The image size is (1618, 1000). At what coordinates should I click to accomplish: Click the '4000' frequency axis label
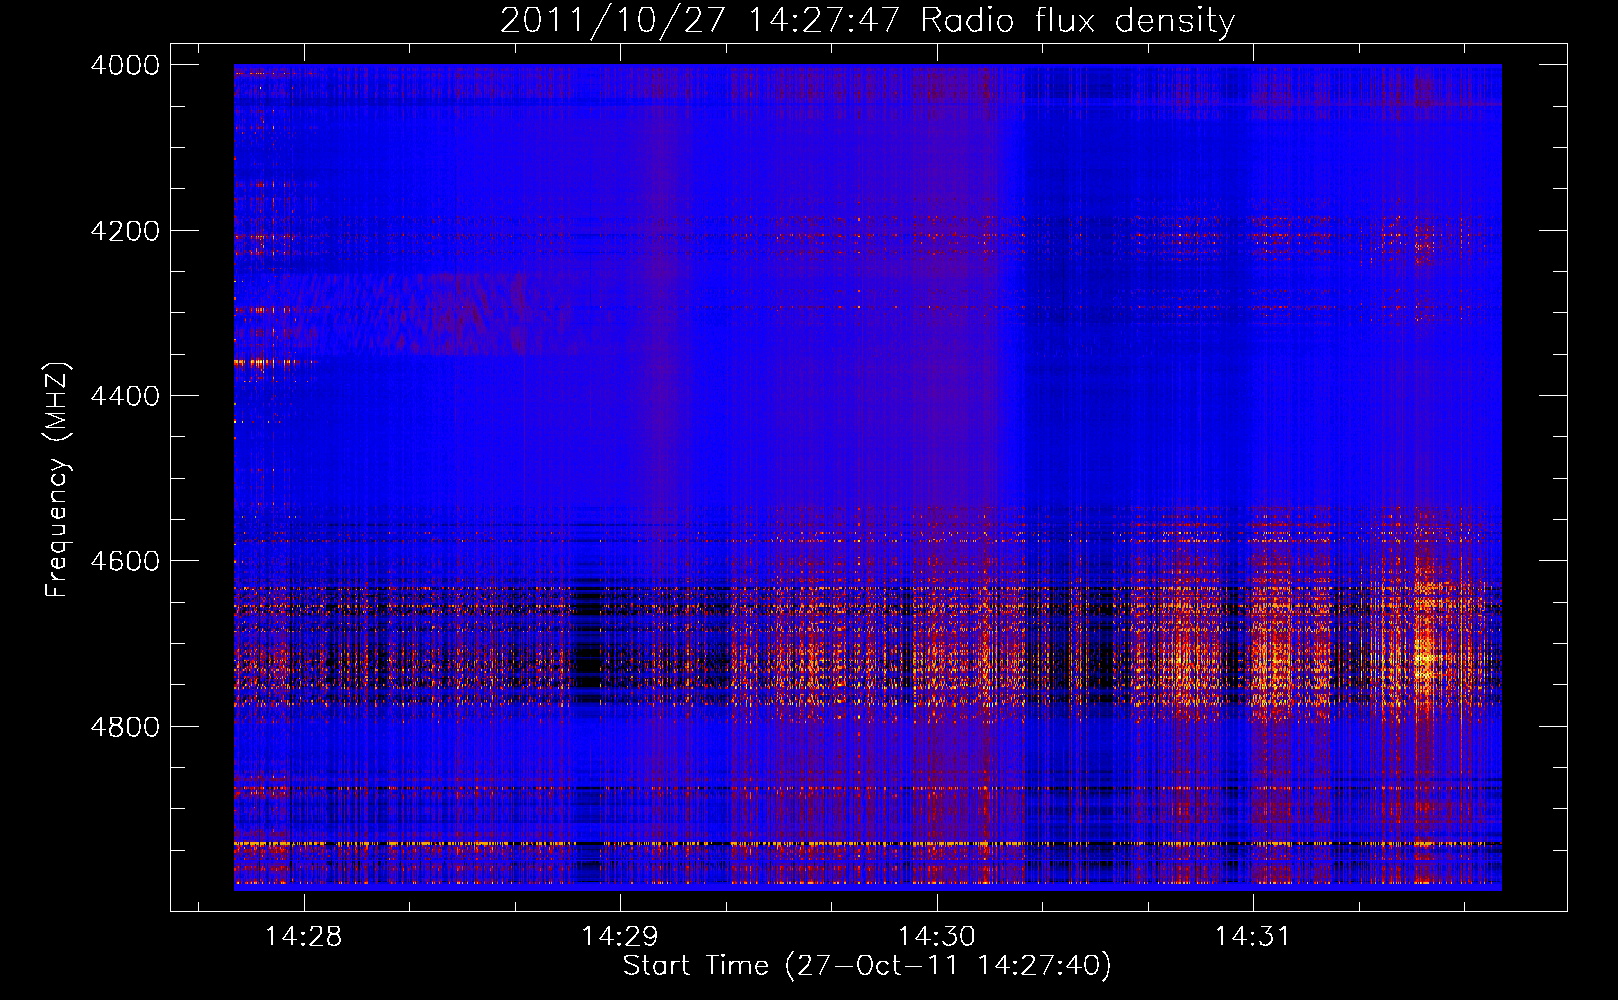(x=125, y=65)
